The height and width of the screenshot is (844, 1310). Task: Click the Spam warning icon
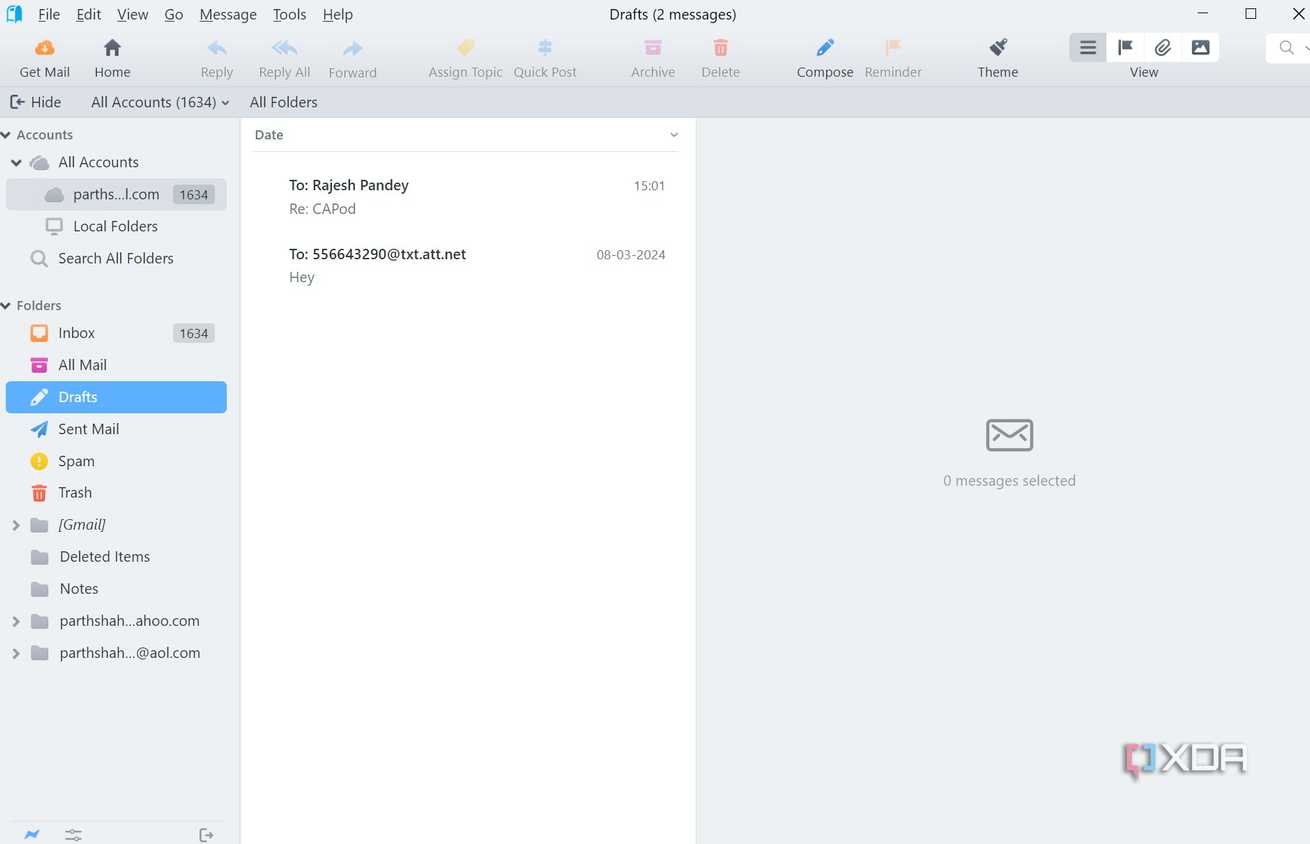[39, 461]
